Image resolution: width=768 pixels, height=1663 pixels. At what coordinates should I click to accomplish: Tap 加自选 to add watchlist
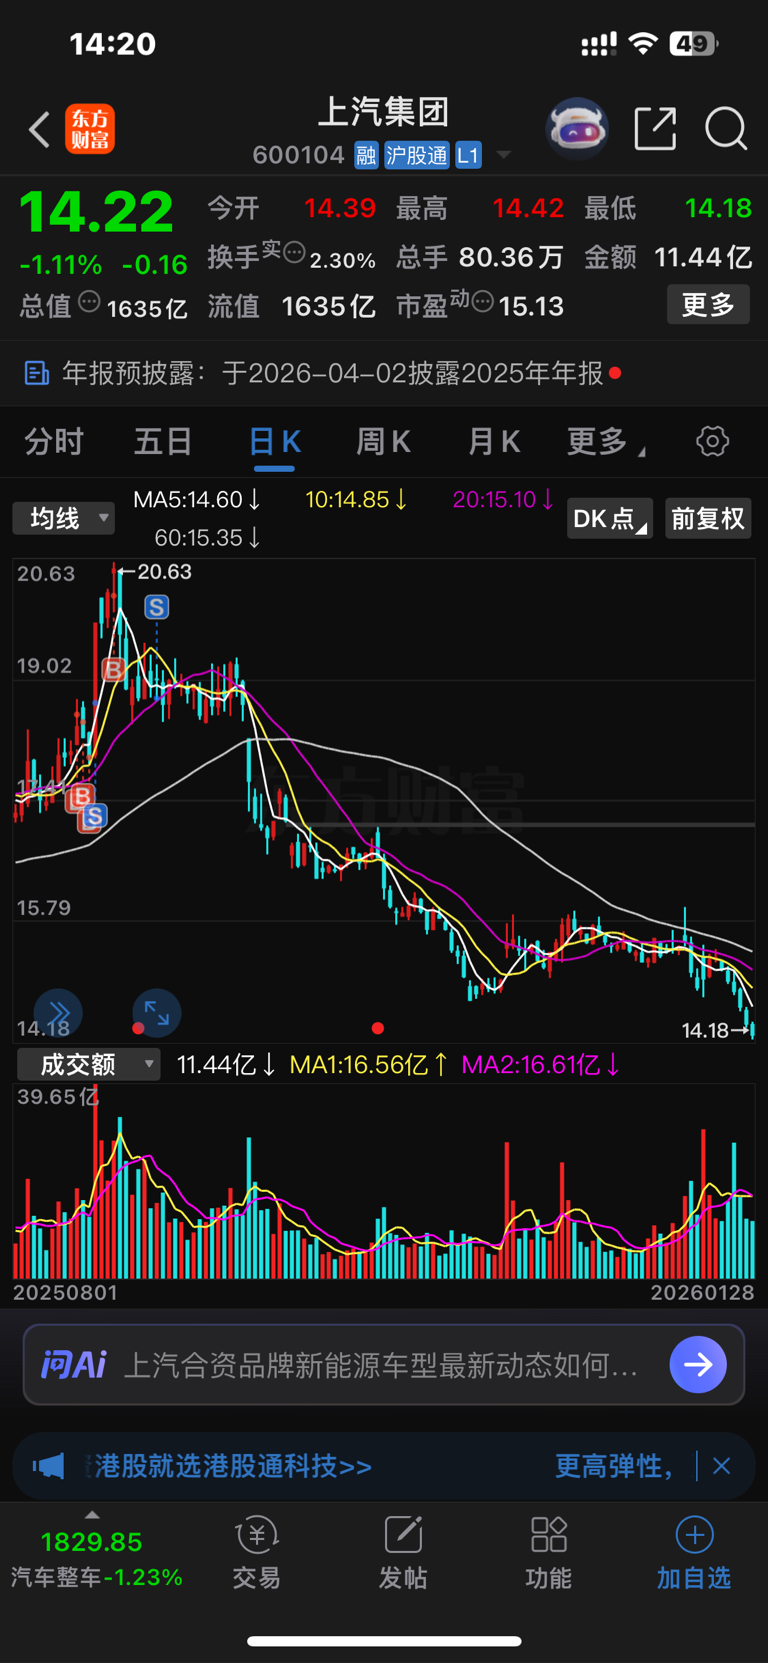694,1551
